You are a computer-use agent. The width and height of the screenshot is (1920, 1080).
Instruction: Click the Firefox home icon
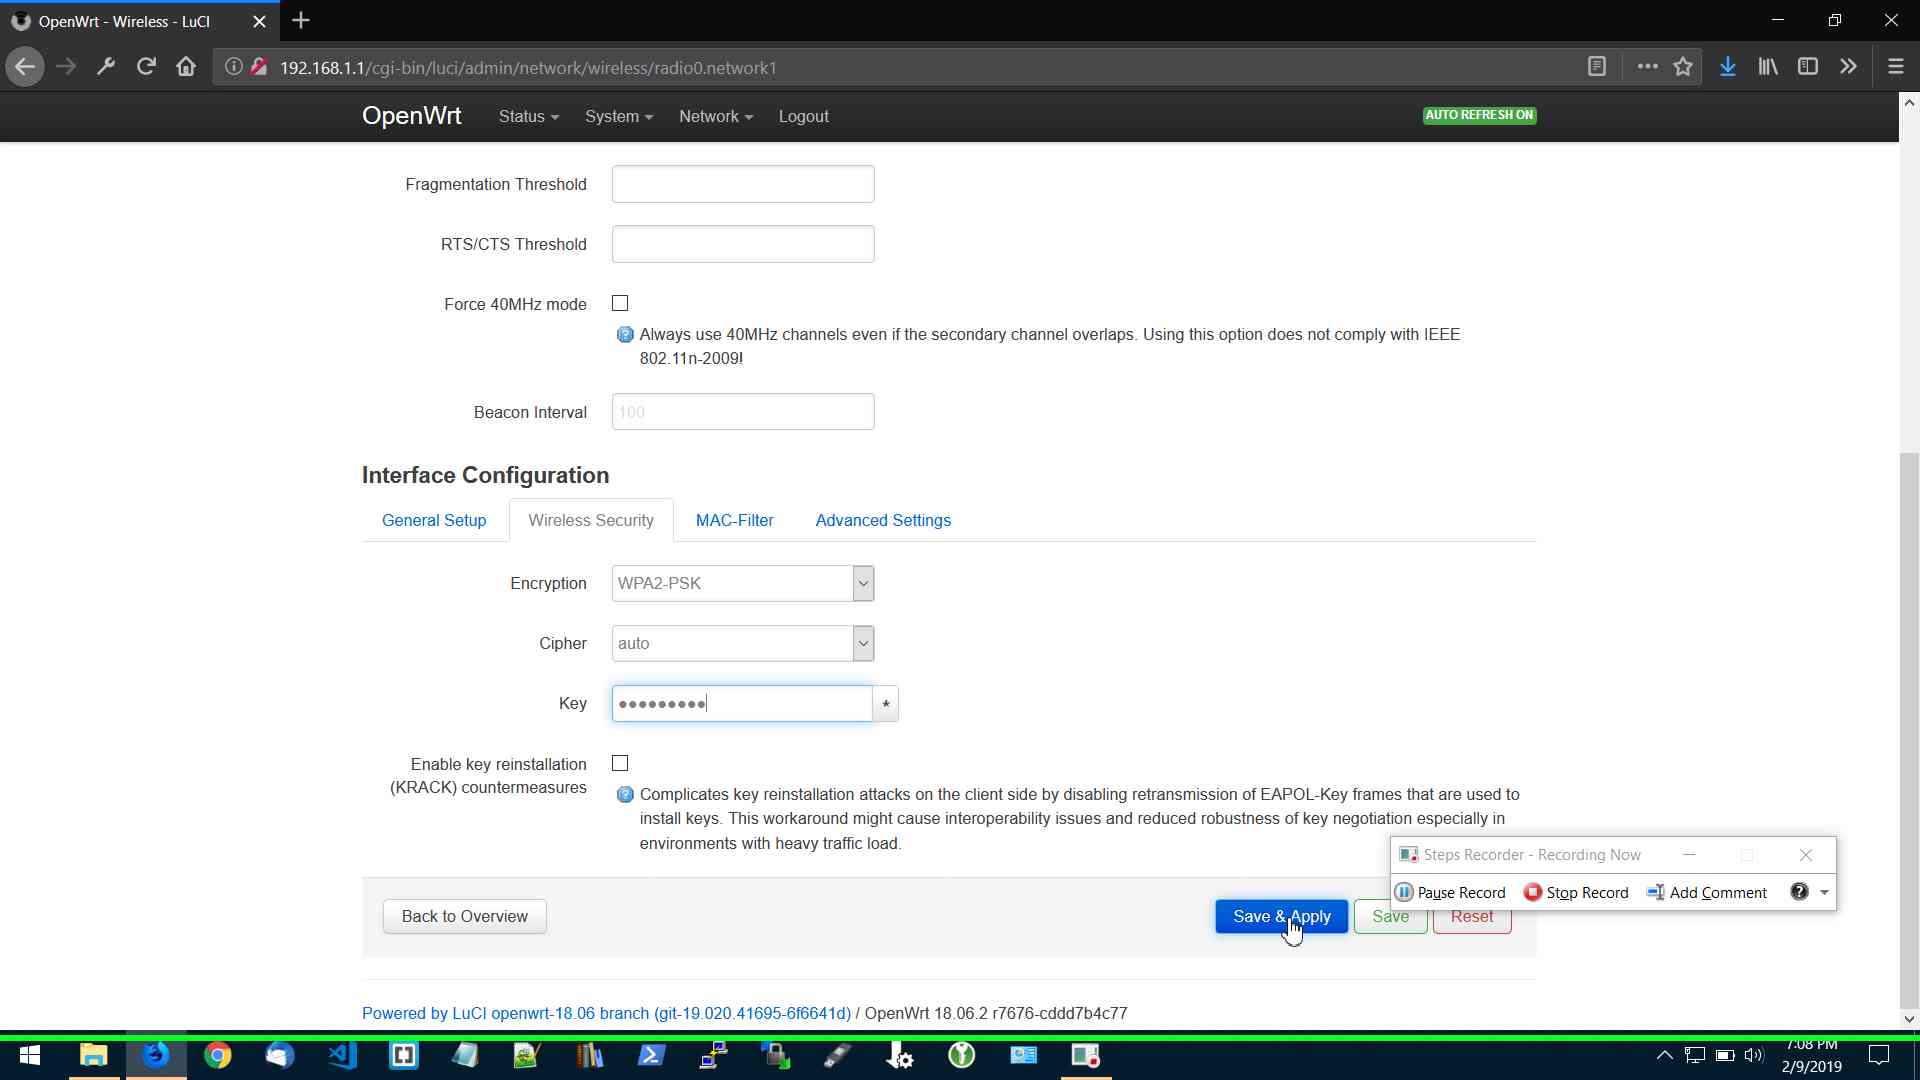pyautogui.click(x=186, y=67)
